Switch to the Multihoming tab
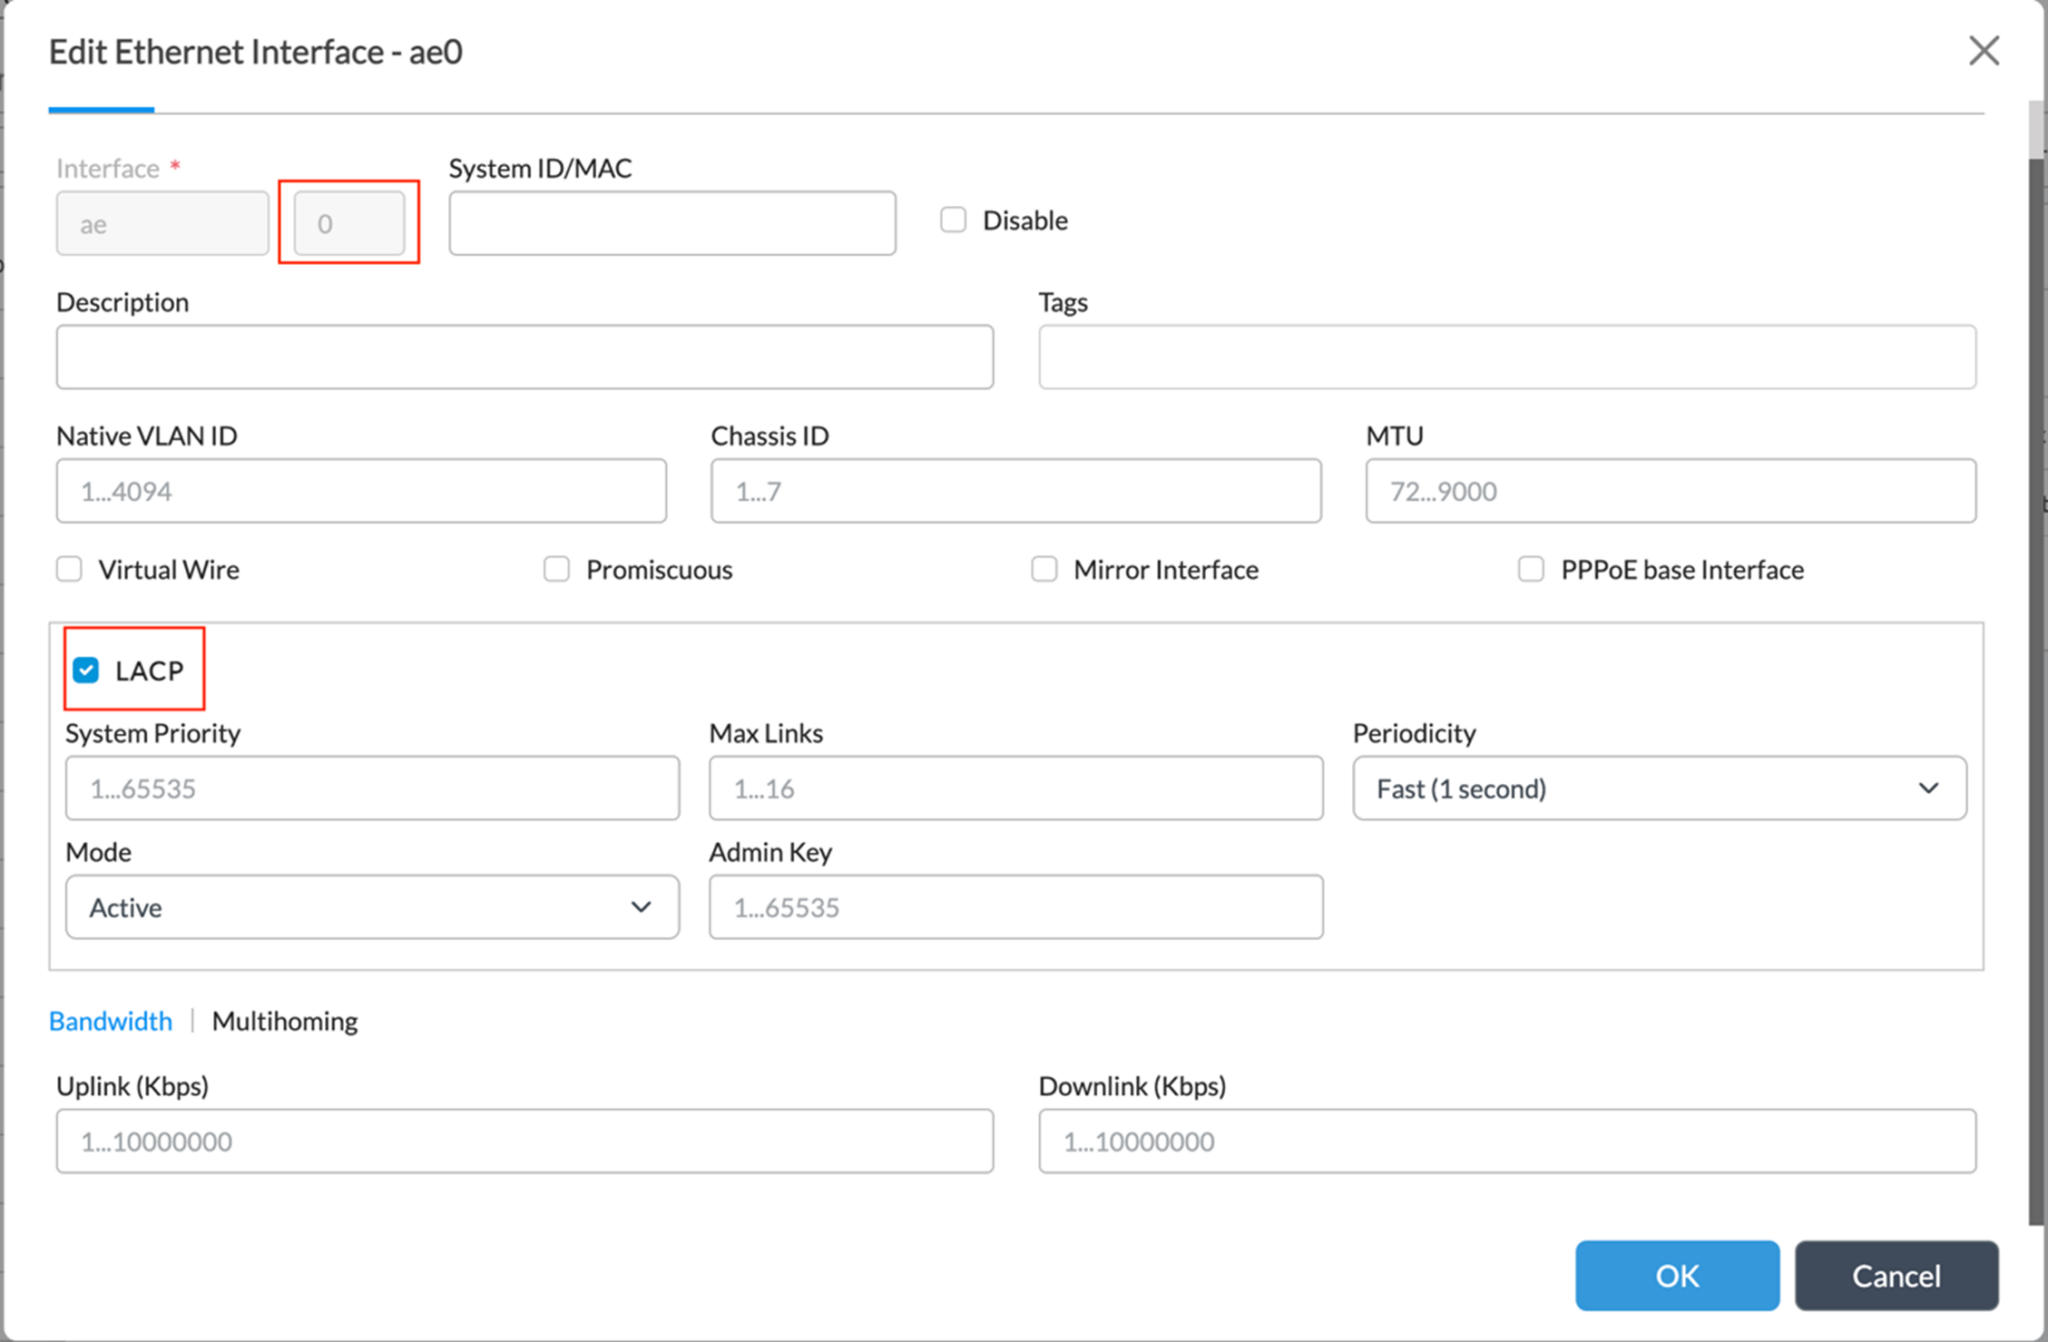The image size is (2048, 1342). point(284,1020)
